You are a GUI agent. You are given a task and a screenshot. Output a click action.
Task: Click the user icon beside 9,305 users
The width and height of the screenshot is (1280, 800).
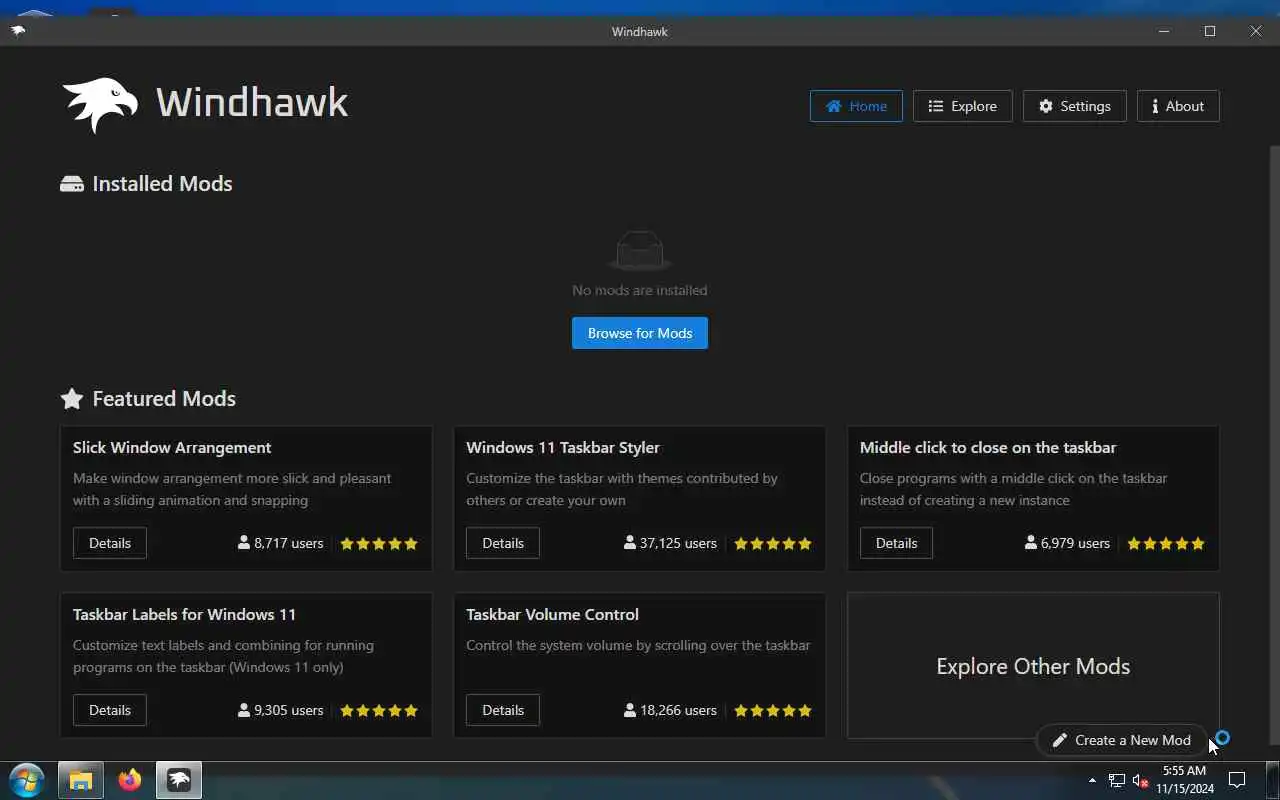click(x=244, y=710)
